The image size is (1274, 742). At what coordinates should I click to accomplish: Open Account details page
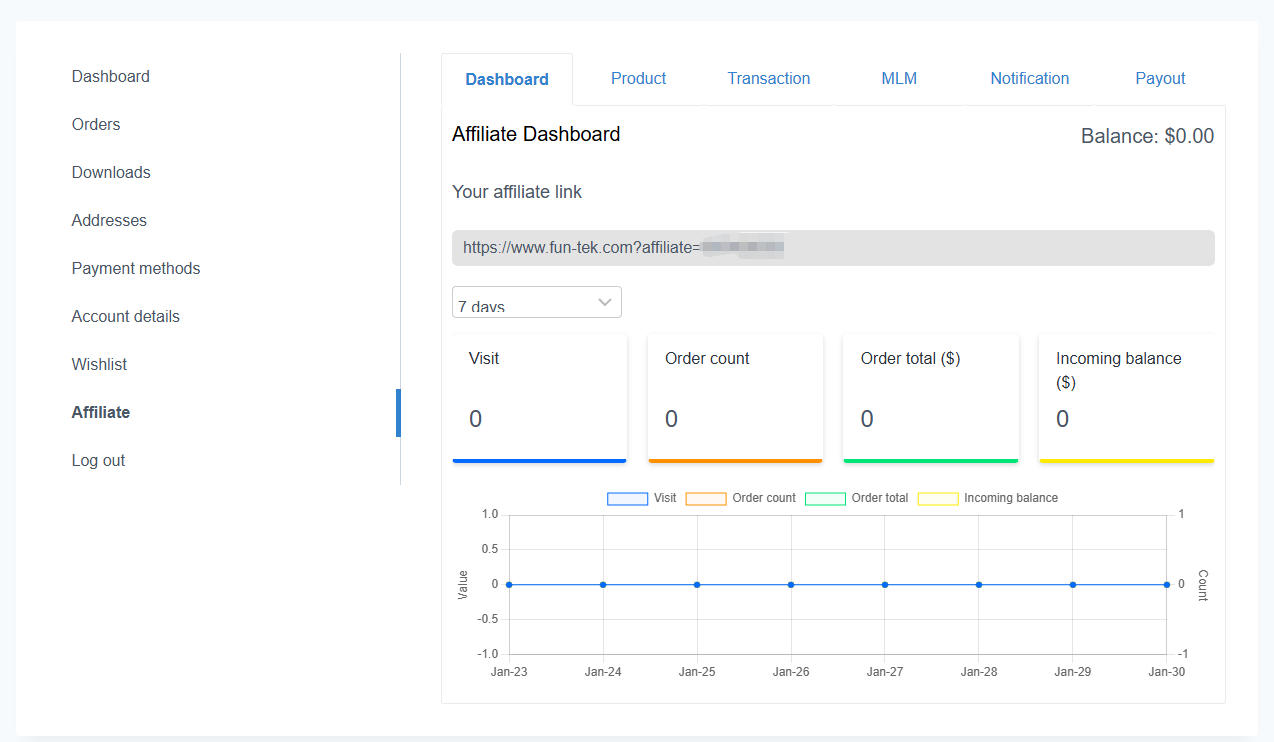tap(126, 317)
